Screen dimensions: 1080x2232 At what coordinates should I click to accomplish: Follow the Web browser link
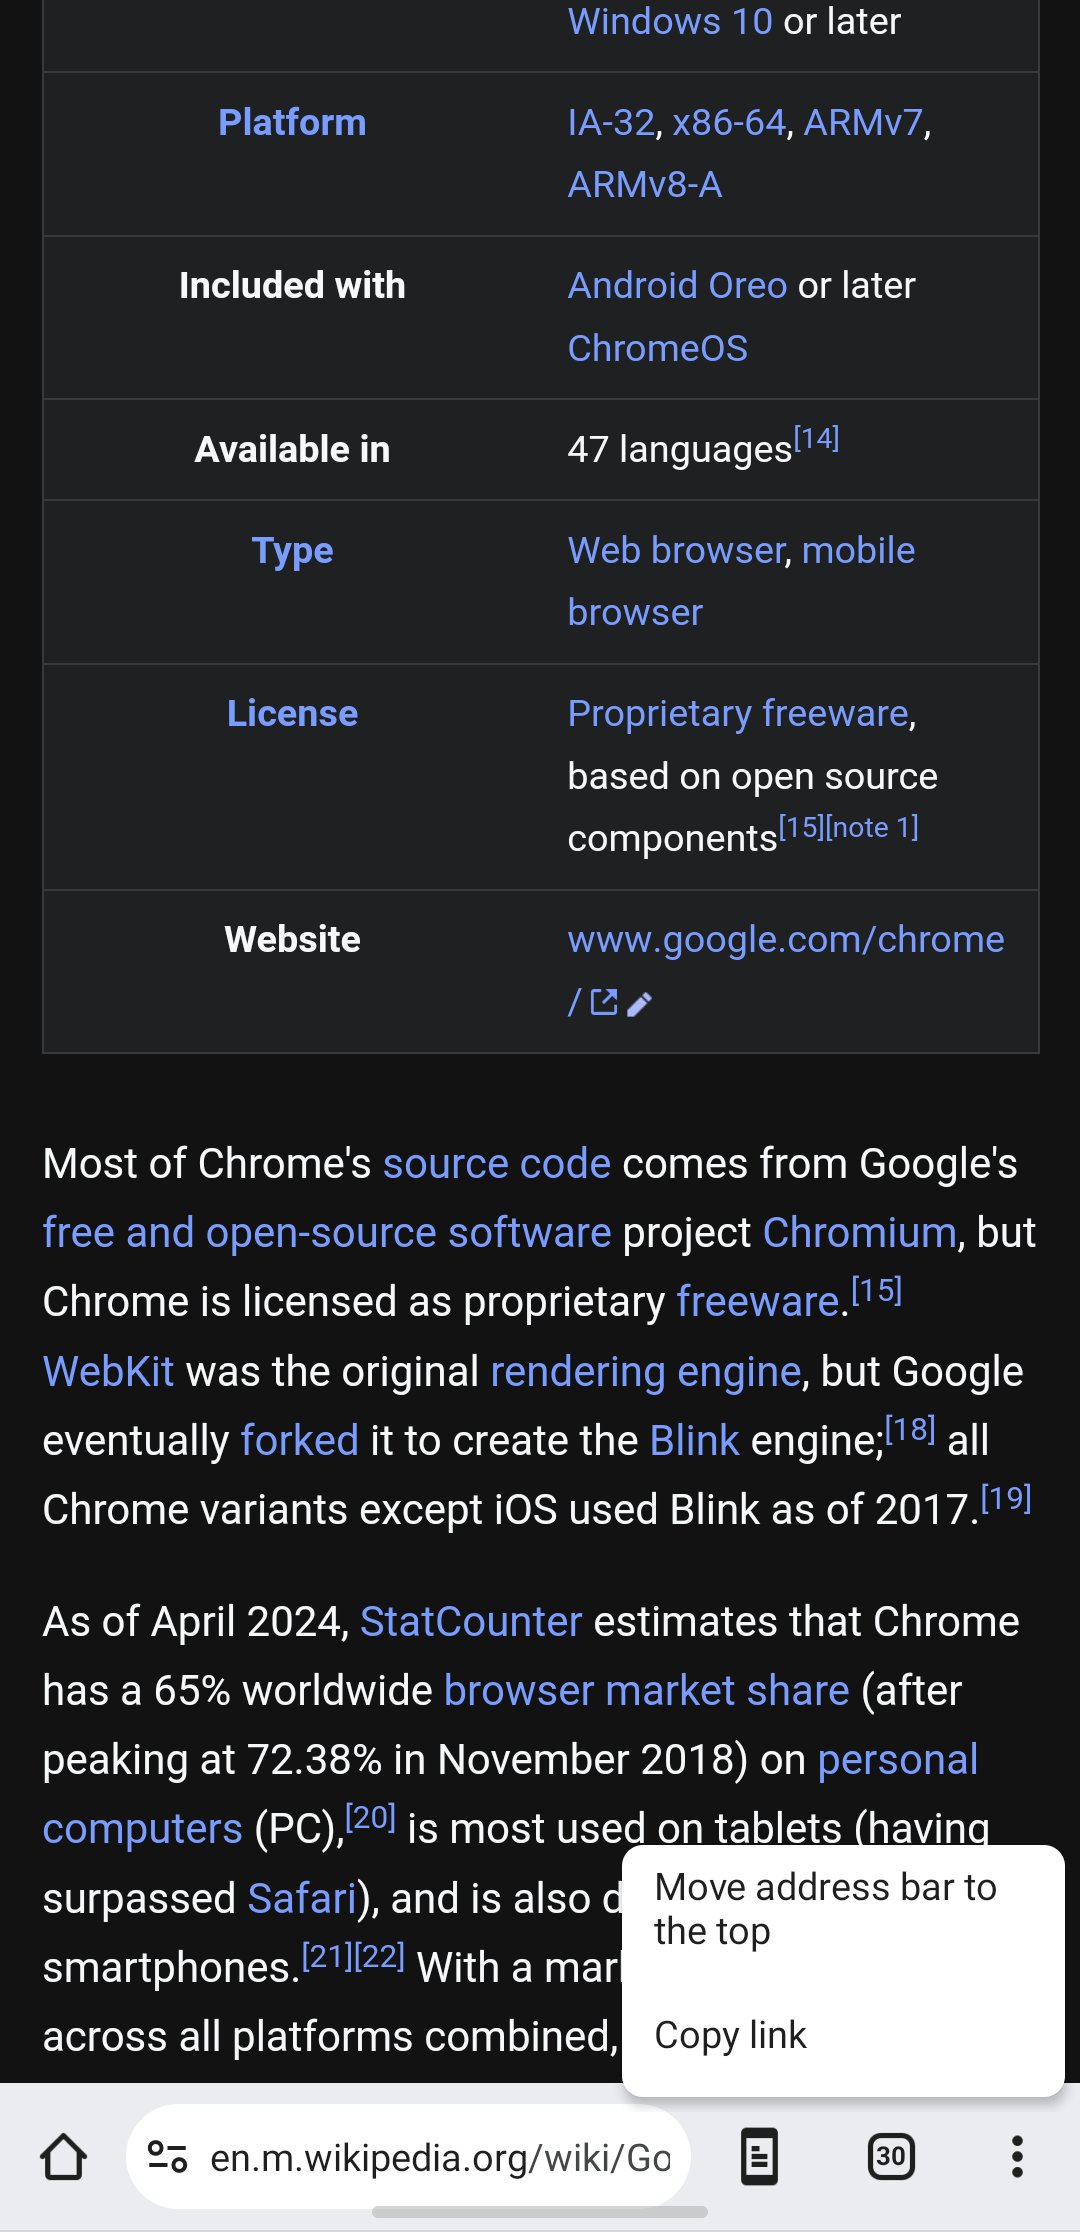[x=676, y=550]
